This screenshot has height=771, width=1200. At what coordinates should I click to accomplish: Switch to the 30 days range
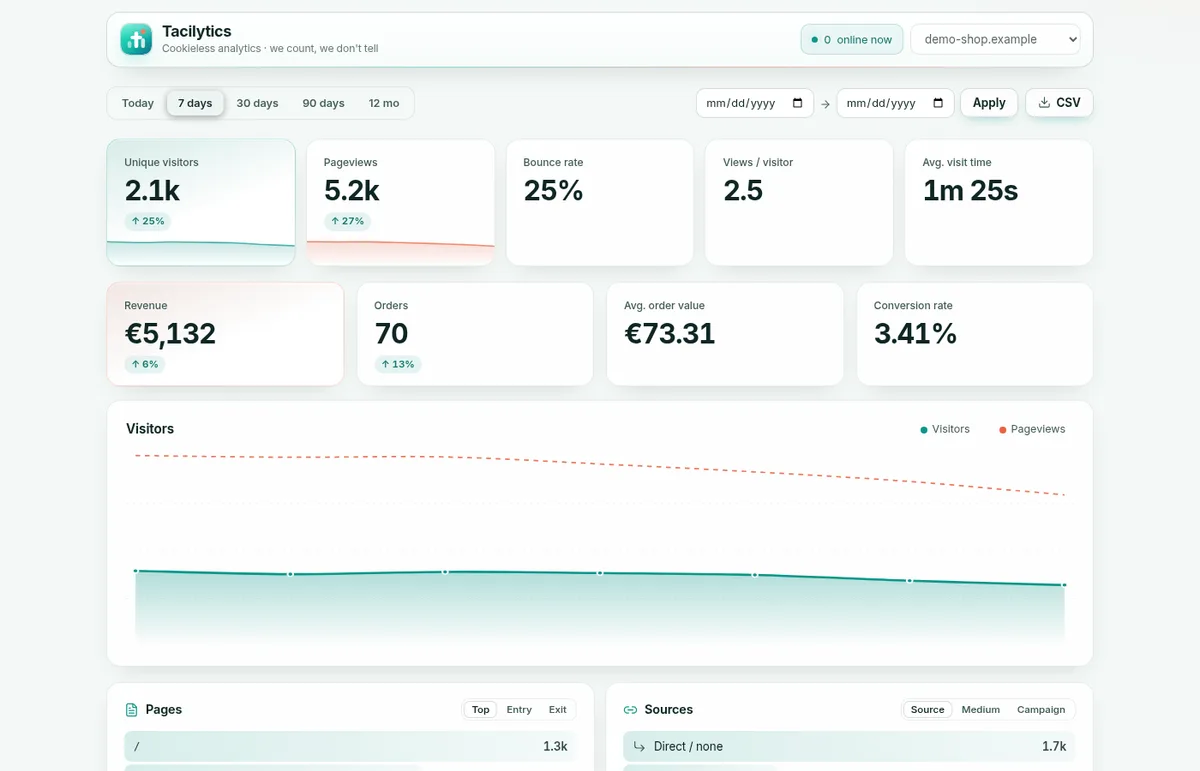(x=257, y=103)
